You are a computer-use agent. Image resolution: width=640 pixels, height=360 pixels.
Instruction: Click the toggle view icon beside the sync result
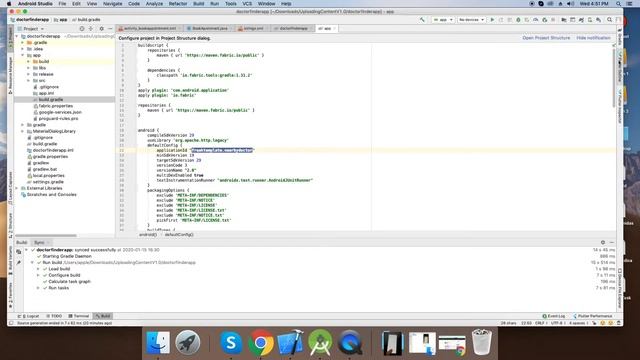pyautogui.click(x=19, y=252)
